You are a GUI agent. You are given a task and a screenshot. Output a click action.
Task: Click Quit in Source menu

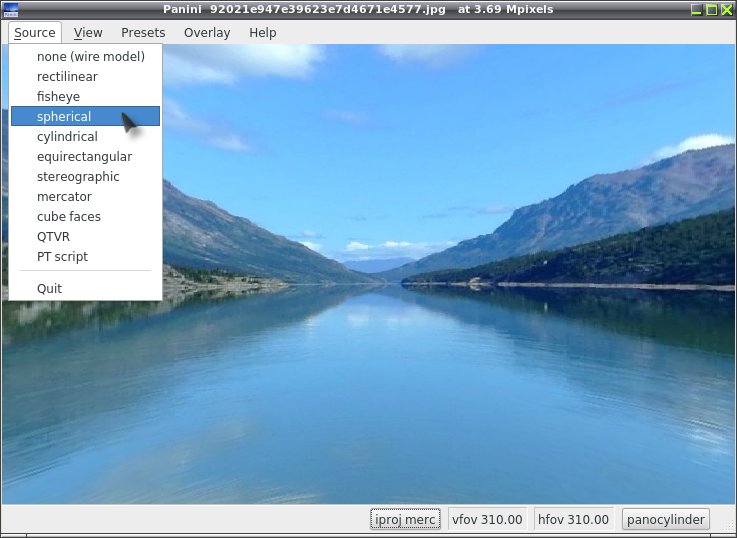[x=86, y=288]
